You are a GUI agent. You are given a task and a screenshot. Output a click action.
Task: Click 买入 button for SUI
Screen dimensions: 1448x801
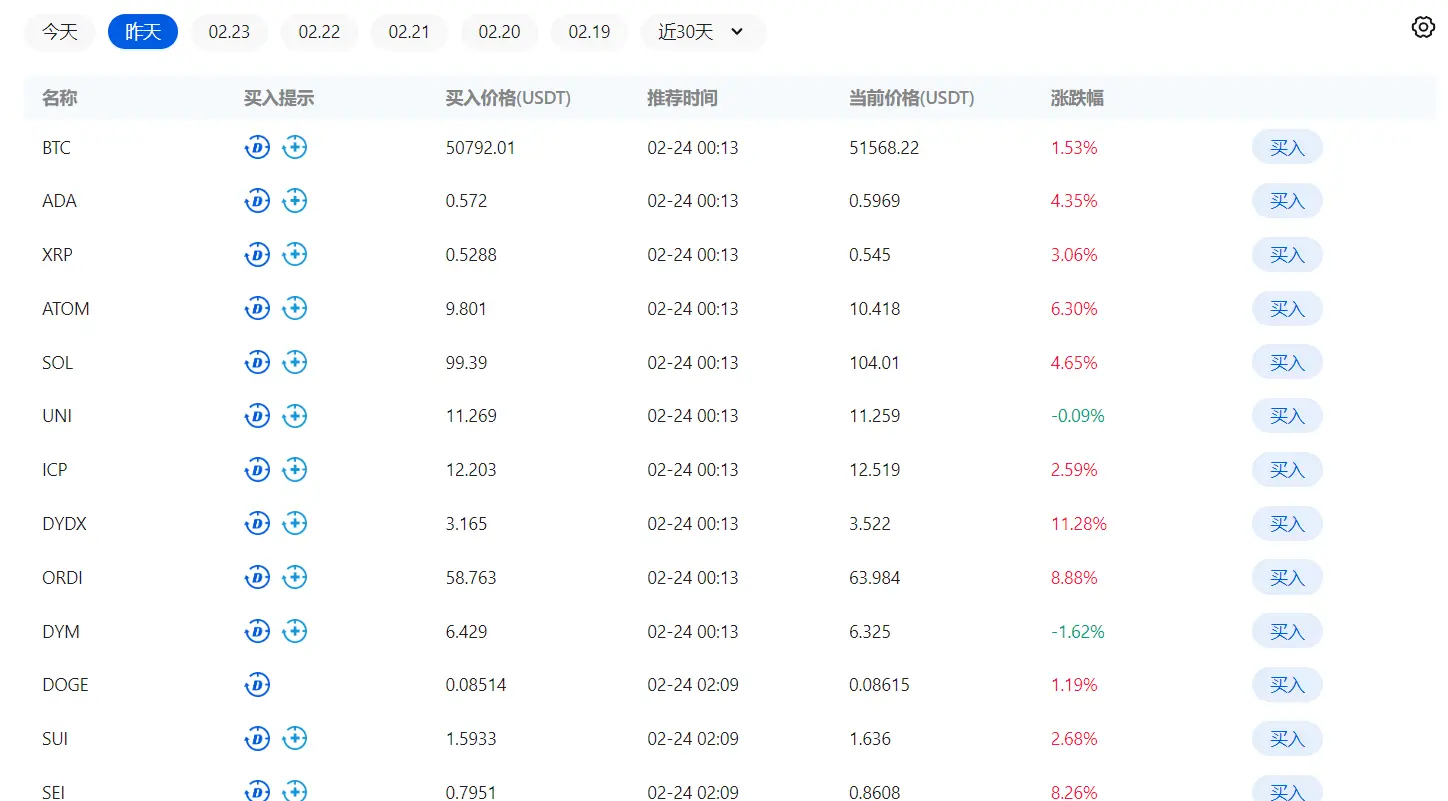pos(1287,739)
